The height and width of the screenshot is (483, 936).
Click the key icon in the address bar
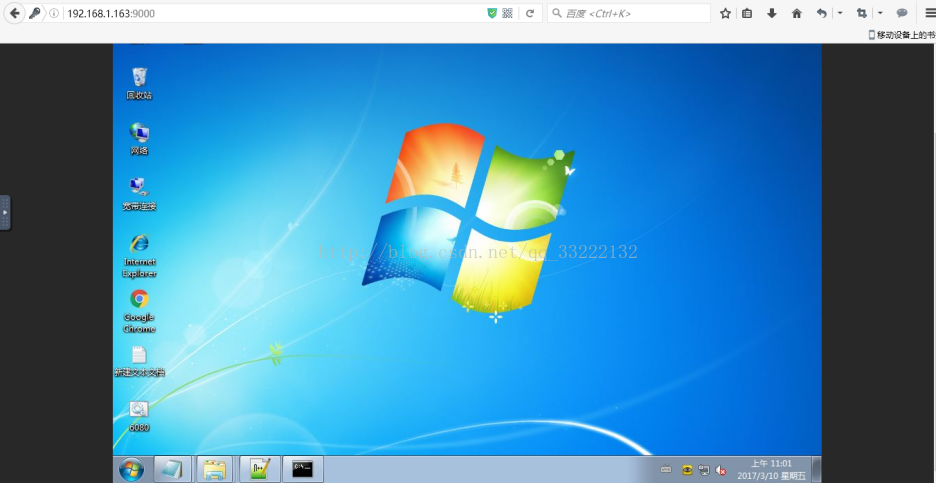click(35, 13)
